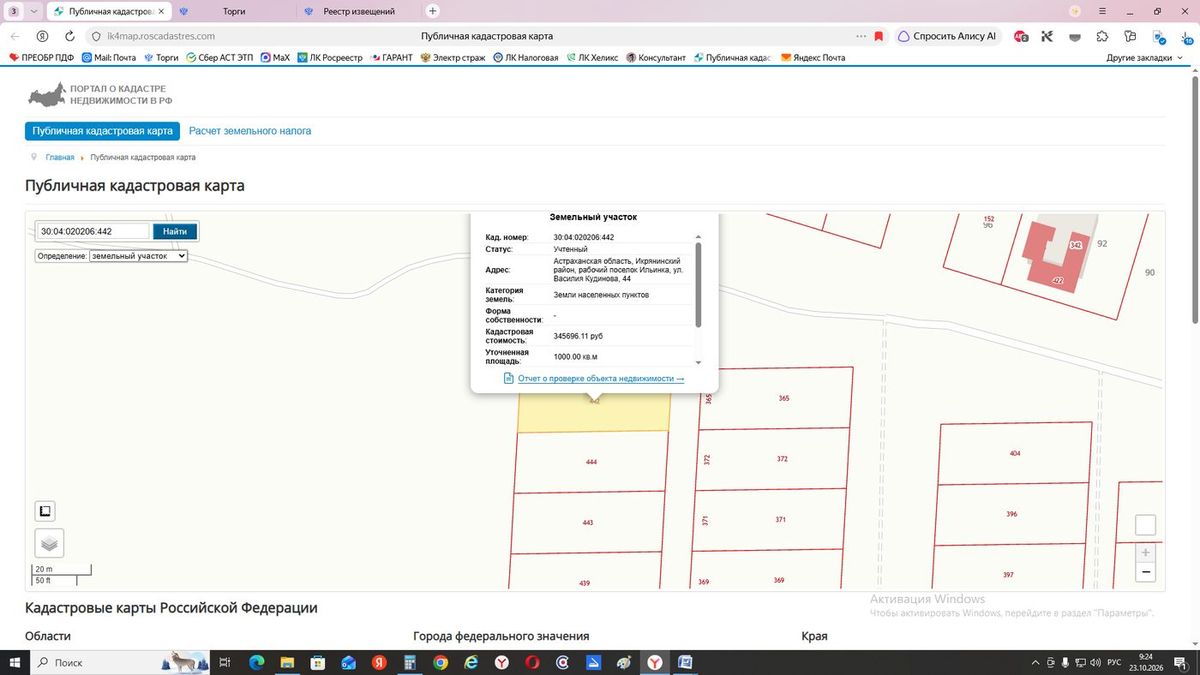Show hidden system tray icons
This screenshot has width=1200, height=675.
[x=1035, y=662]
